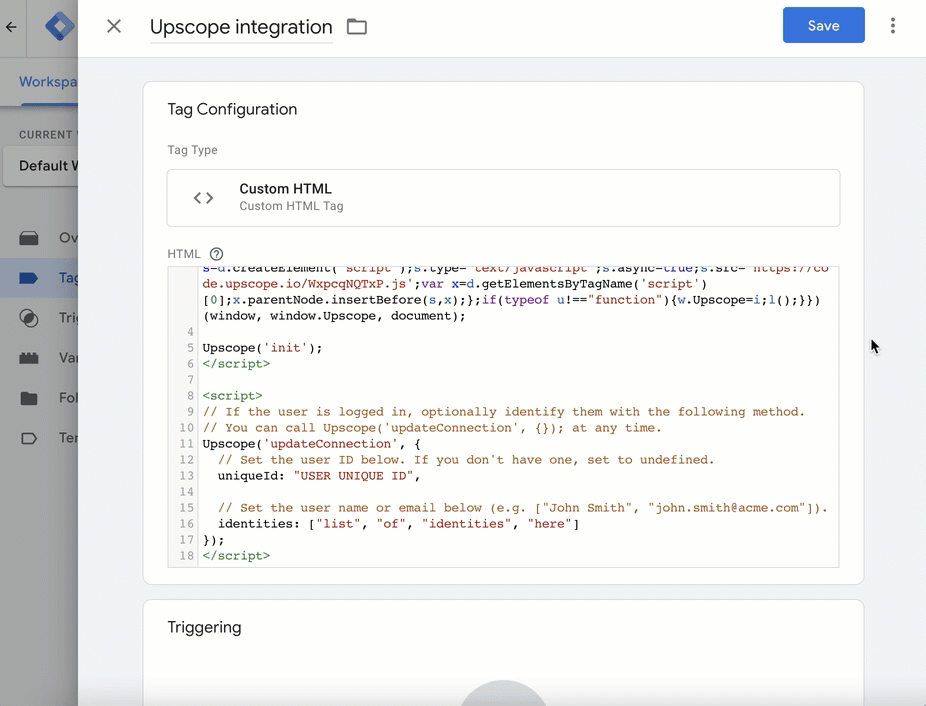Click the Google Tag Manager logo
926x706 pixels.
[x=60, y=27]
